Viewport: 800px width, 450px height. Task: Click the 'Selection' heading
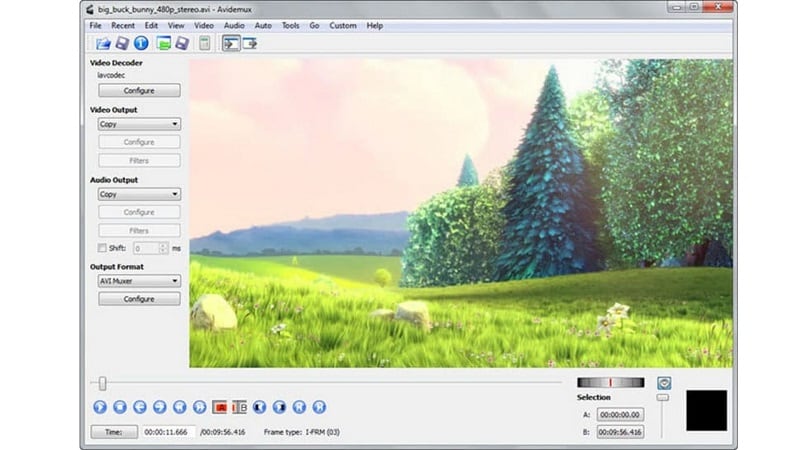click(593, 397)
